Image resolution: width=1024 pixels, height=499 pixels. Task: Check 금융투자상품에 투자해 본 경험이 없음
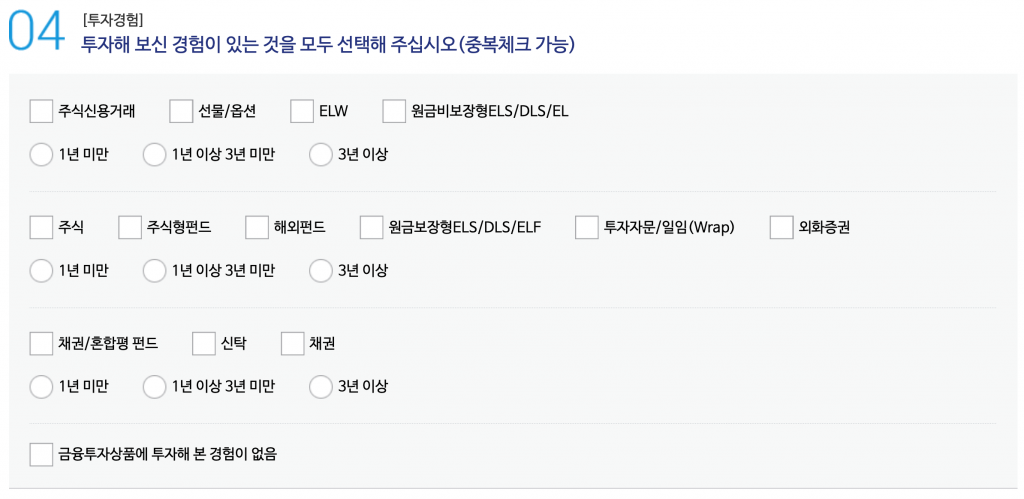click(41, 454)
